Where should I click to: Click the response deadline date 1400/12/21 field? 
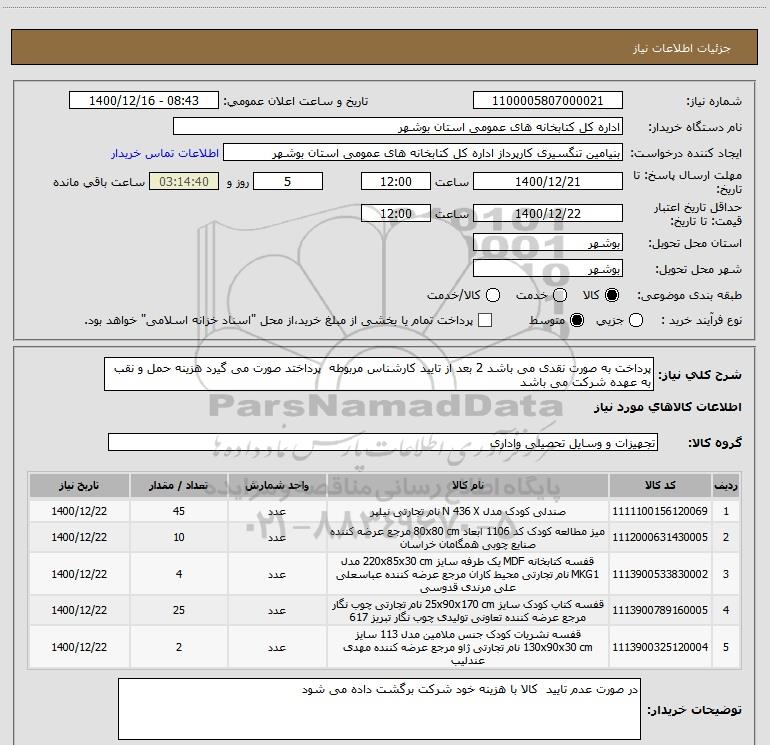pos(548,182)
